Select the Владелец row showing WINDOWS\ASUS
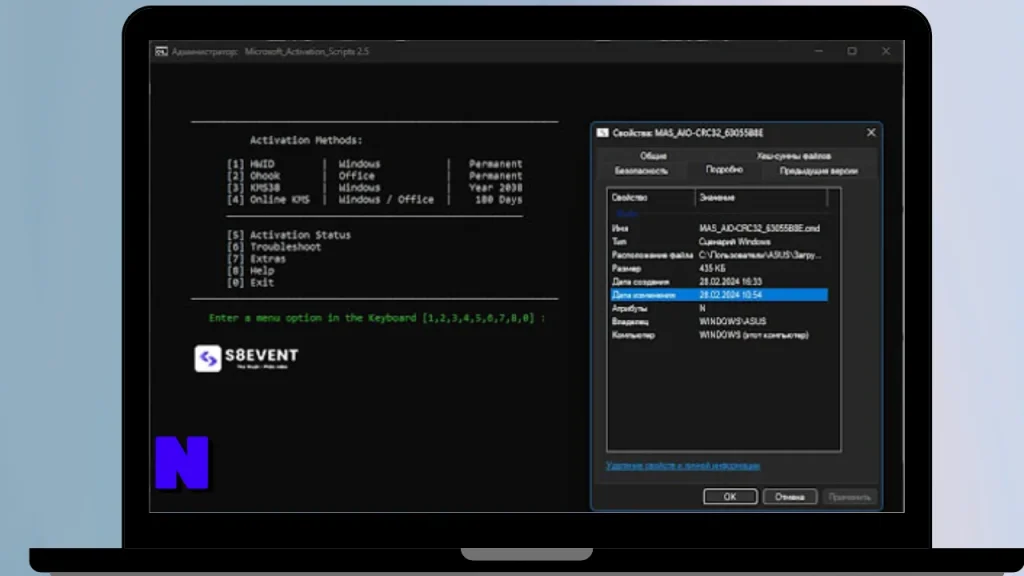The width and height of the screenshot is (1024, 576). click(x=718, y=322)
